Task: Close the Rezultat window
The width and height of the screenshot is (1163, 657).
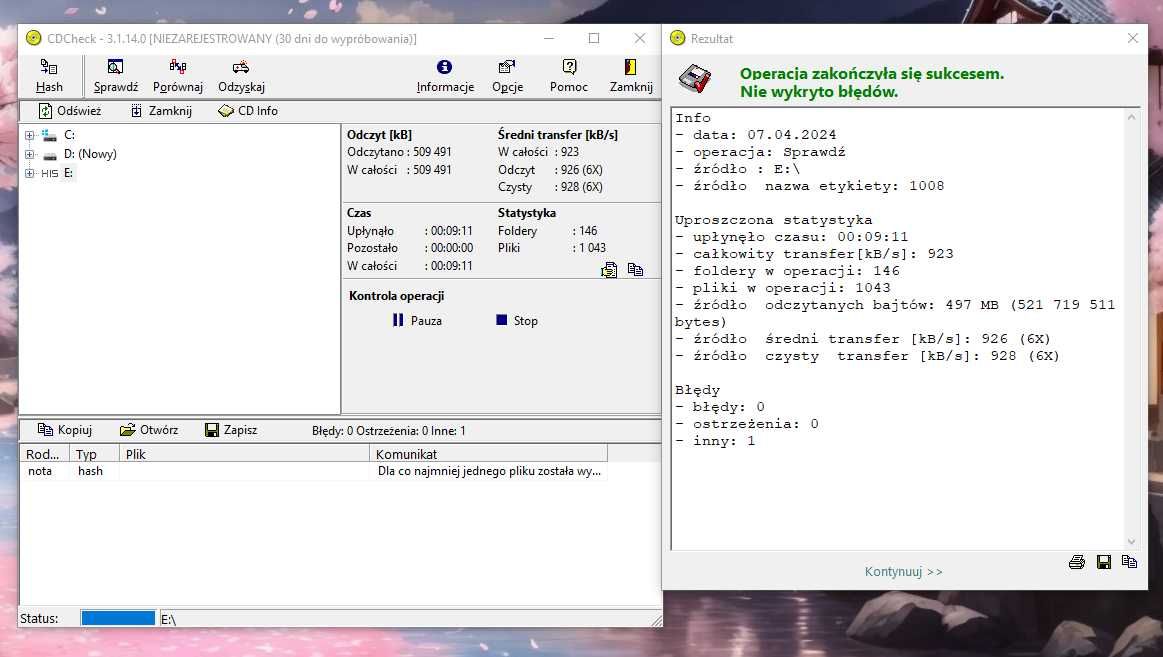Action: (1133, 39)
